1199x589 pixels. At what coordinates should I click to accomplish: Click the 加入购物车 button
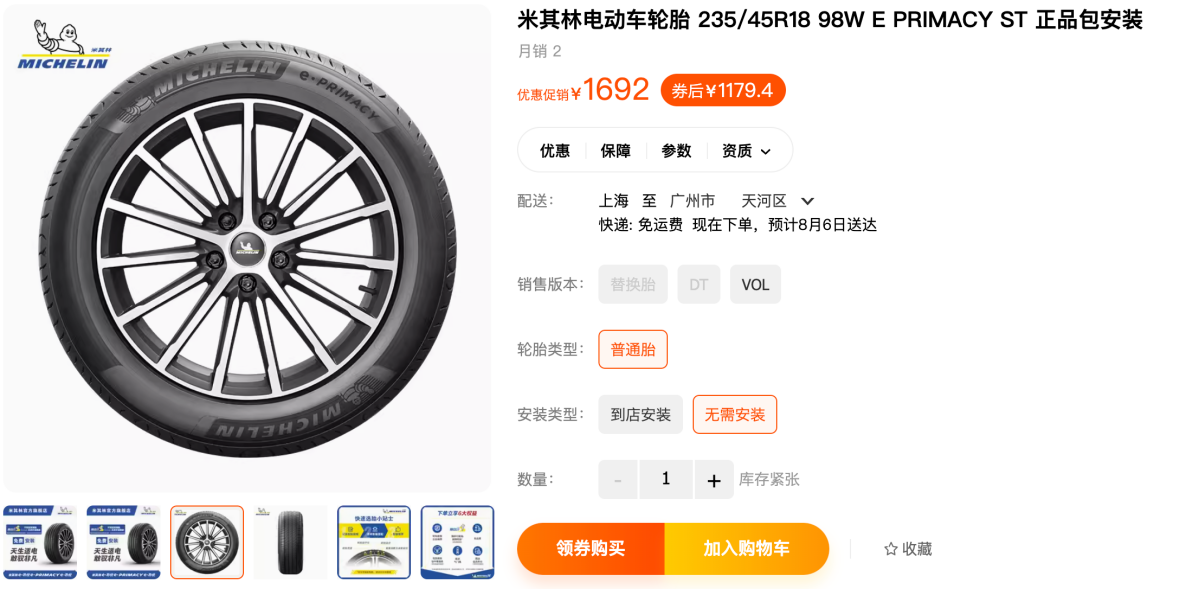click(x=747, y=548)
